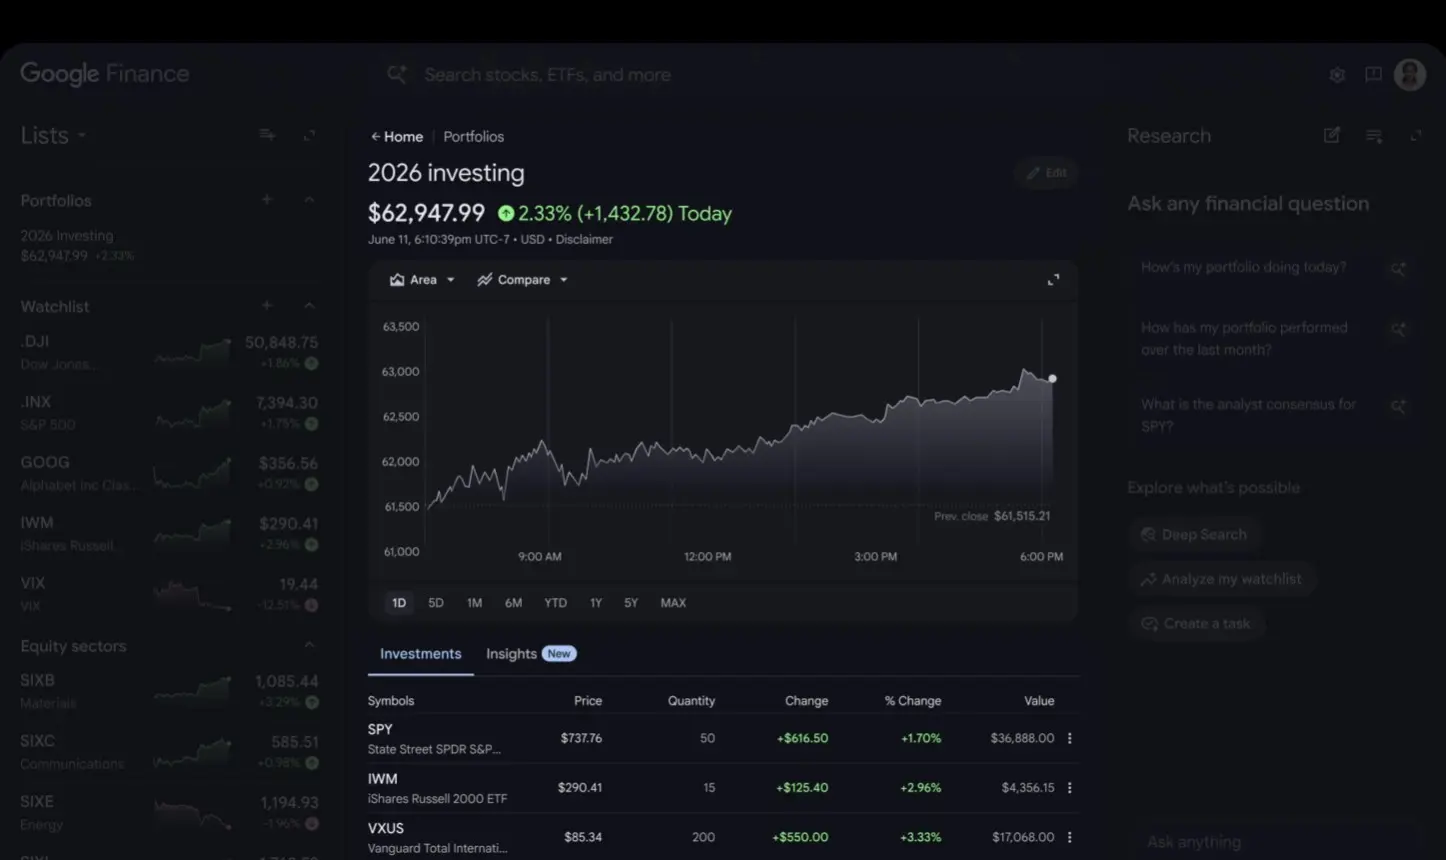
Task: Open settings gear in top bar
Action: [x=1337, y=75]
